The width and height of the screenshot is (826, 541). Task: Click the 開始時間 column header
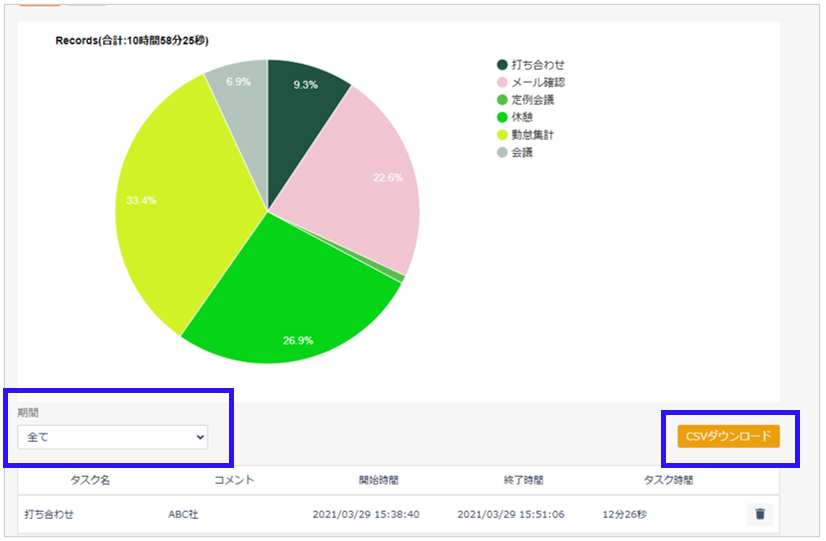click(378, 480)
